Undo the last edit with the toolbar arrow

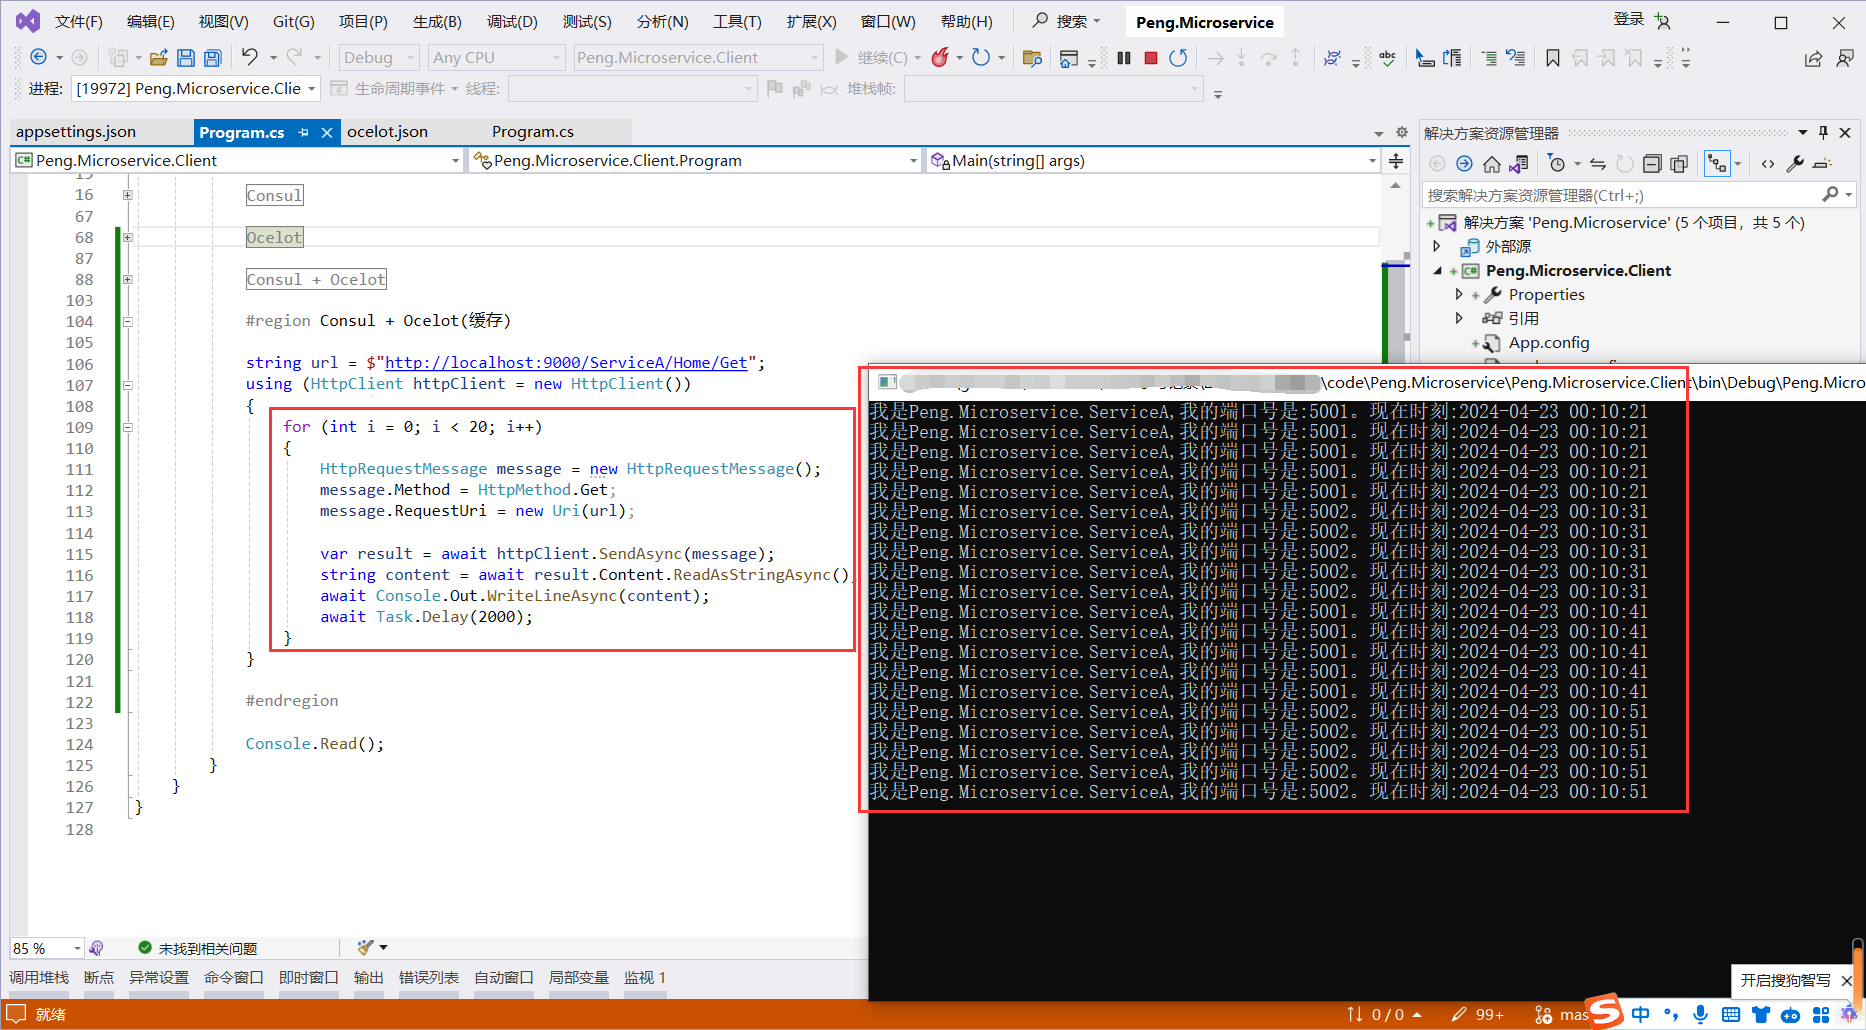click(250, 57)
